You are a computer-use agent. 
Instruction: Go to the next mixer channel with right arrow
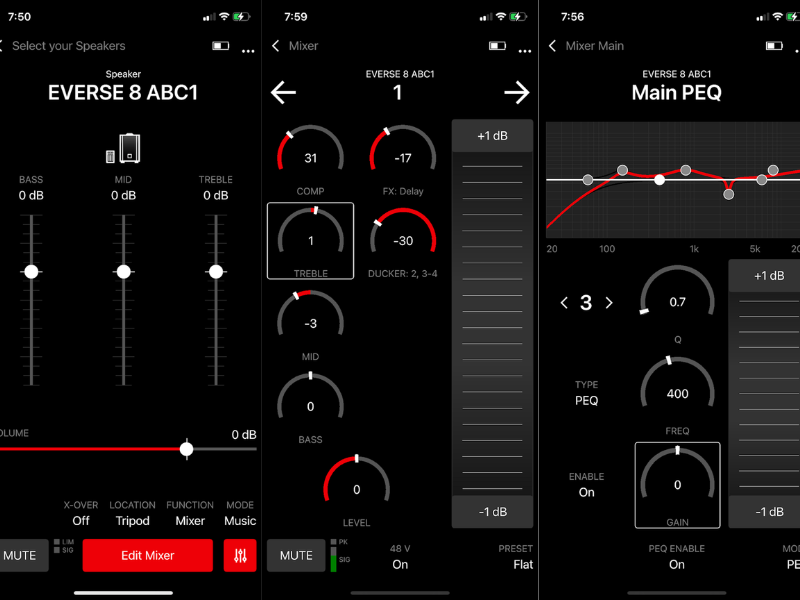click(517, 92)
